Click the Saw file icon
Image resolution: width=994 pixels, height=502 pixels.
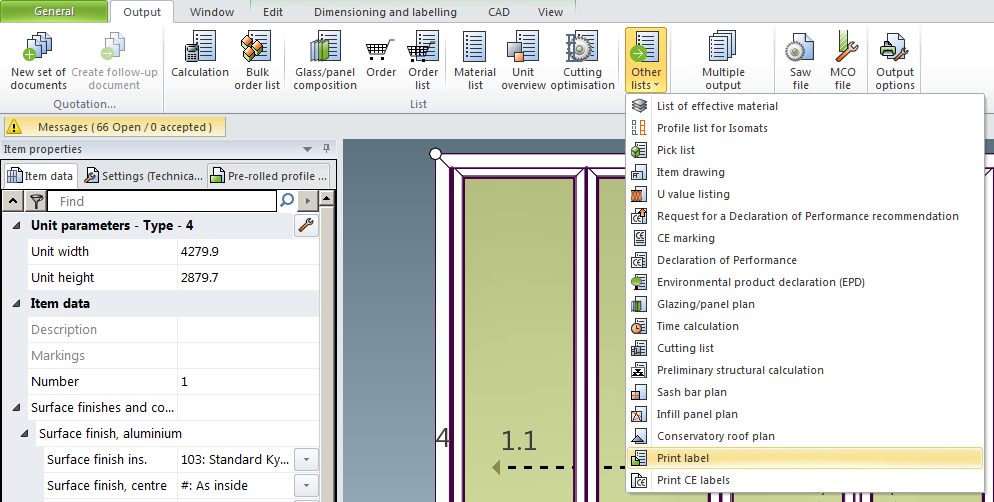click(x=800, y=59)
